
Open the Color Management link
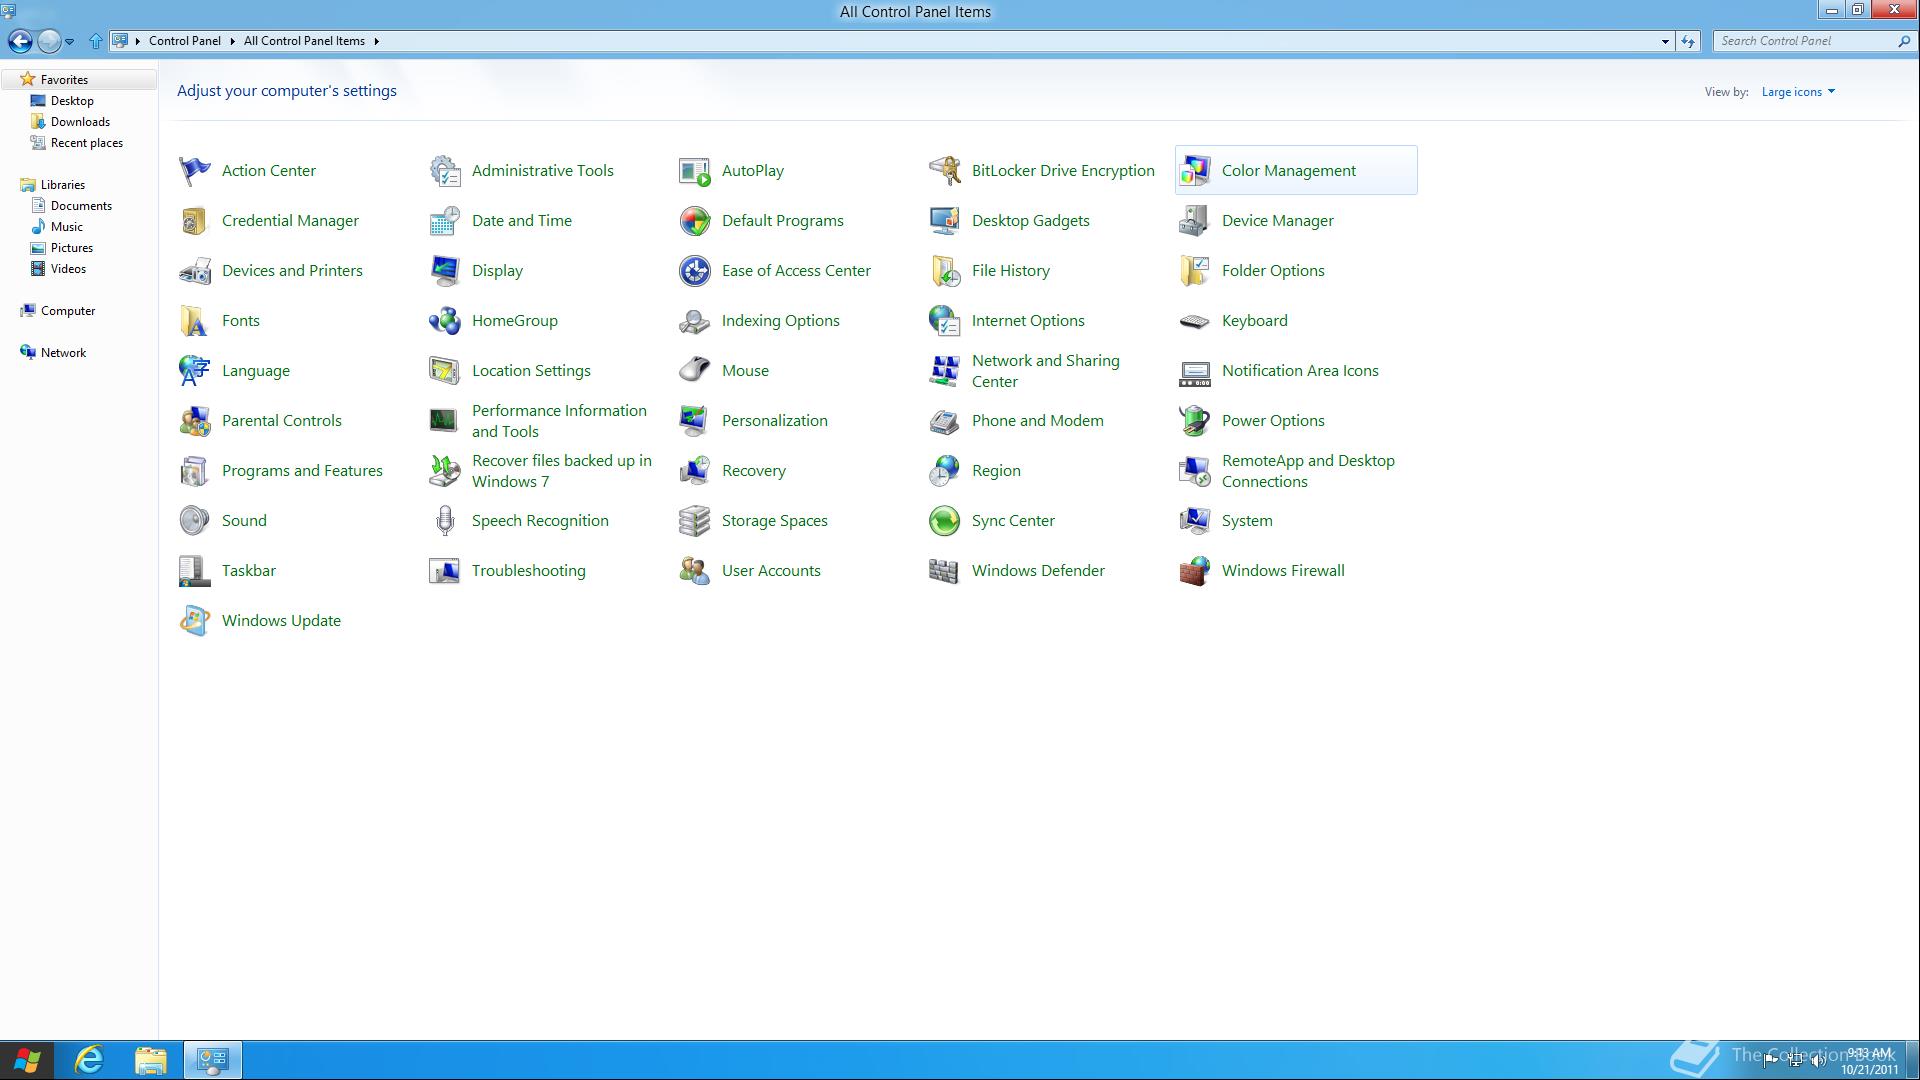pos(1288,171)
